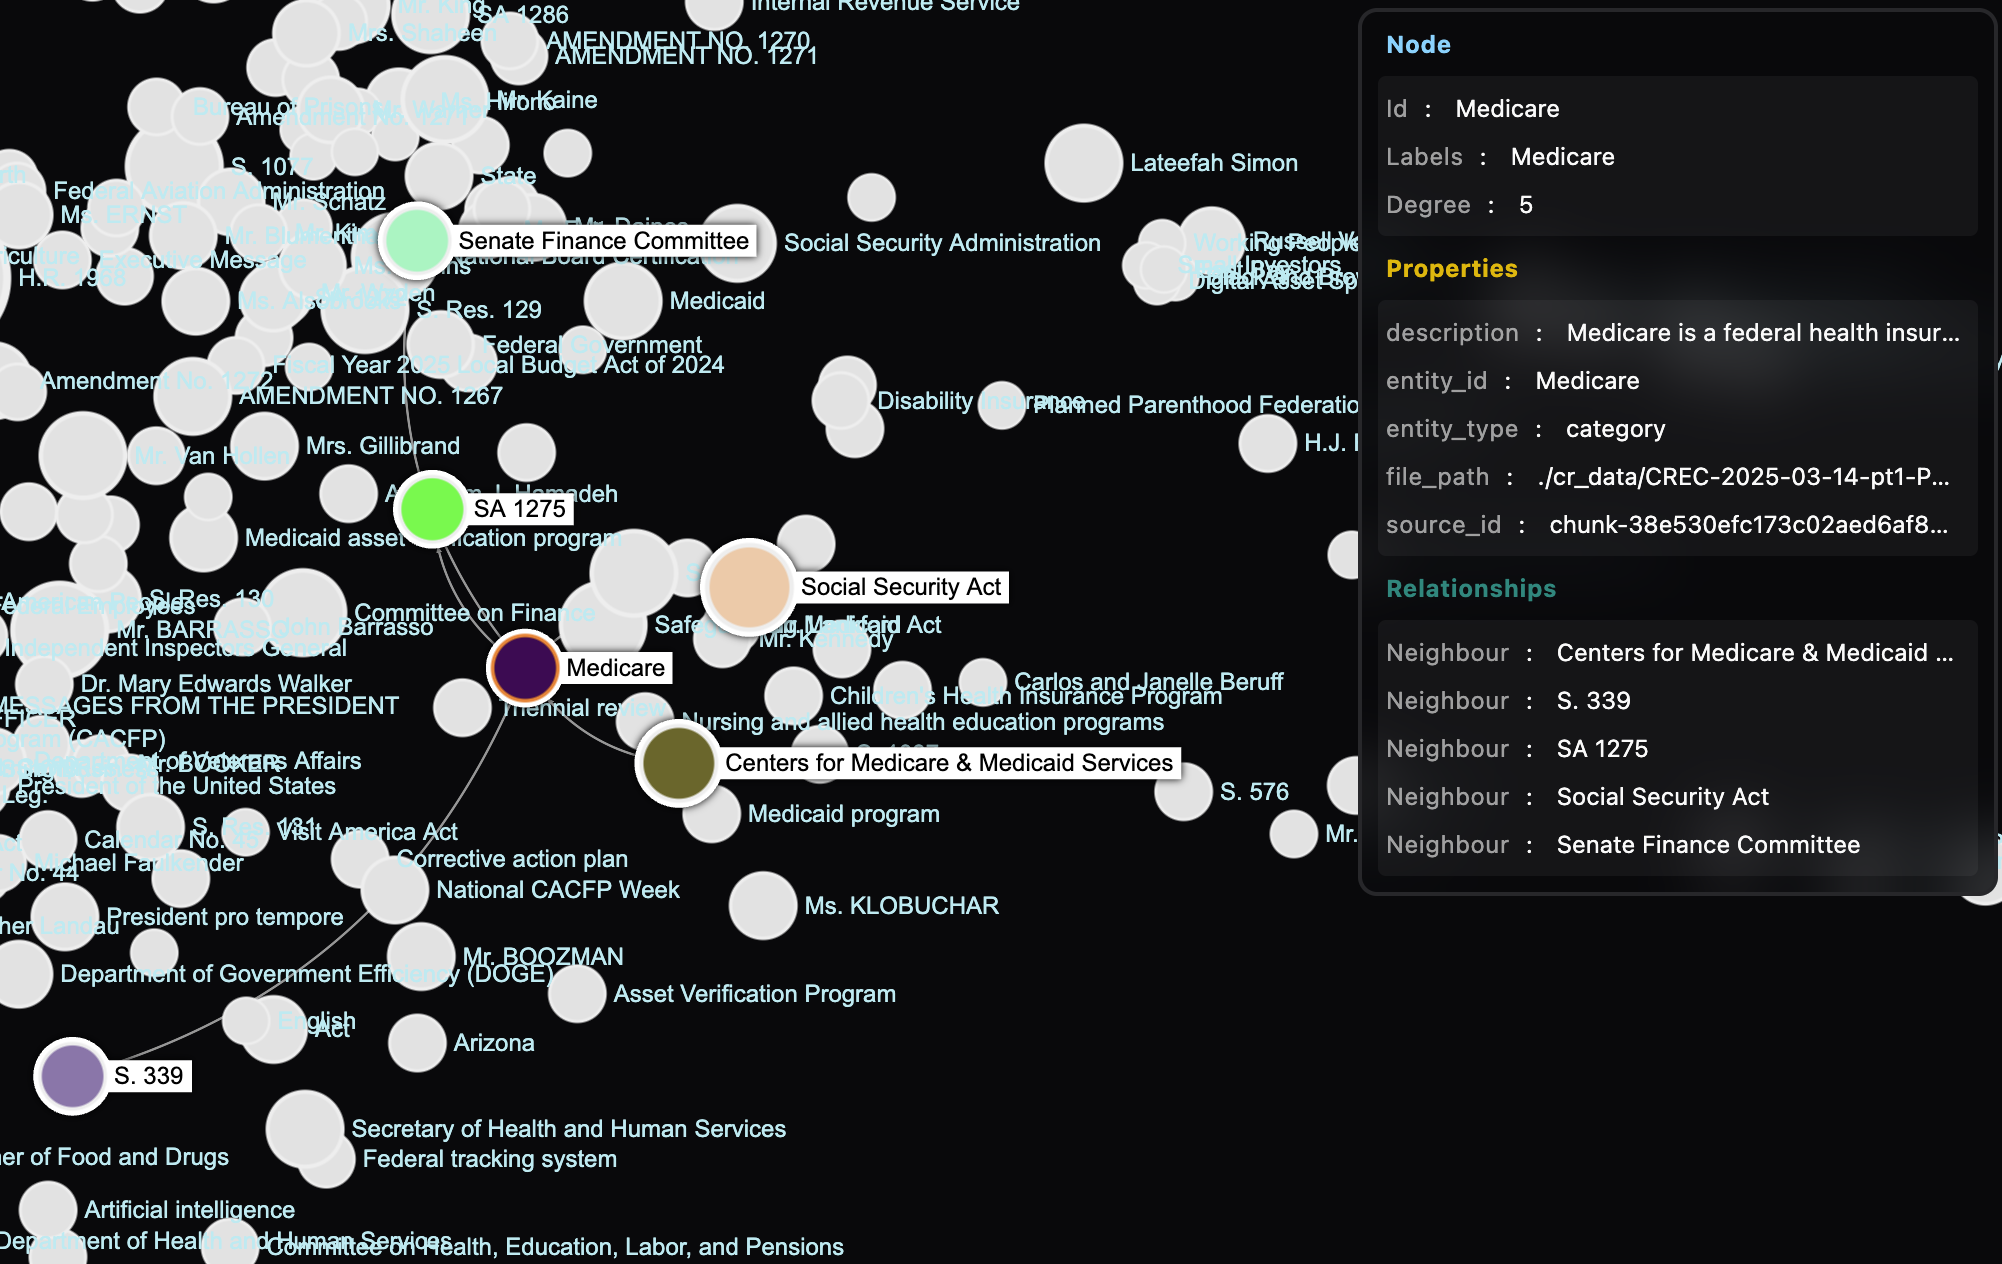Click the Properties section heading
This screenshot has height=1264, width=2002.
point(1451,269)
